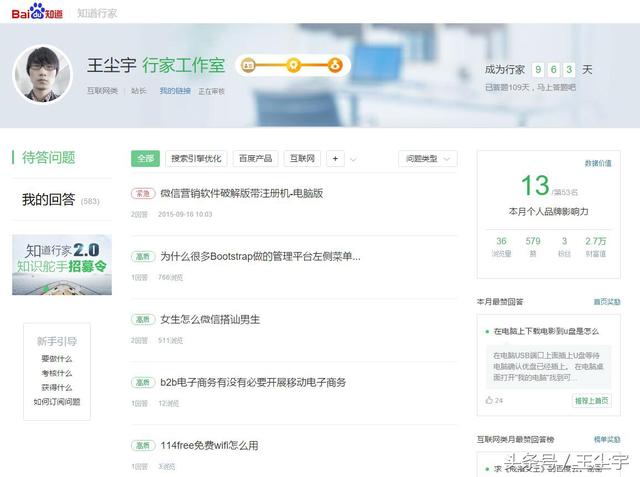The image size is (640, 477).
Task: Select the 互联网 category tab
Action: pyautogui.click(x=302, y=159)
